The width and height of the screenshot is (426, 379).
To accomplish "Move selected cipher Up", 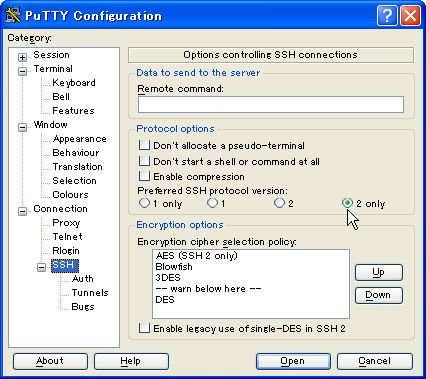I will [379, 272].
